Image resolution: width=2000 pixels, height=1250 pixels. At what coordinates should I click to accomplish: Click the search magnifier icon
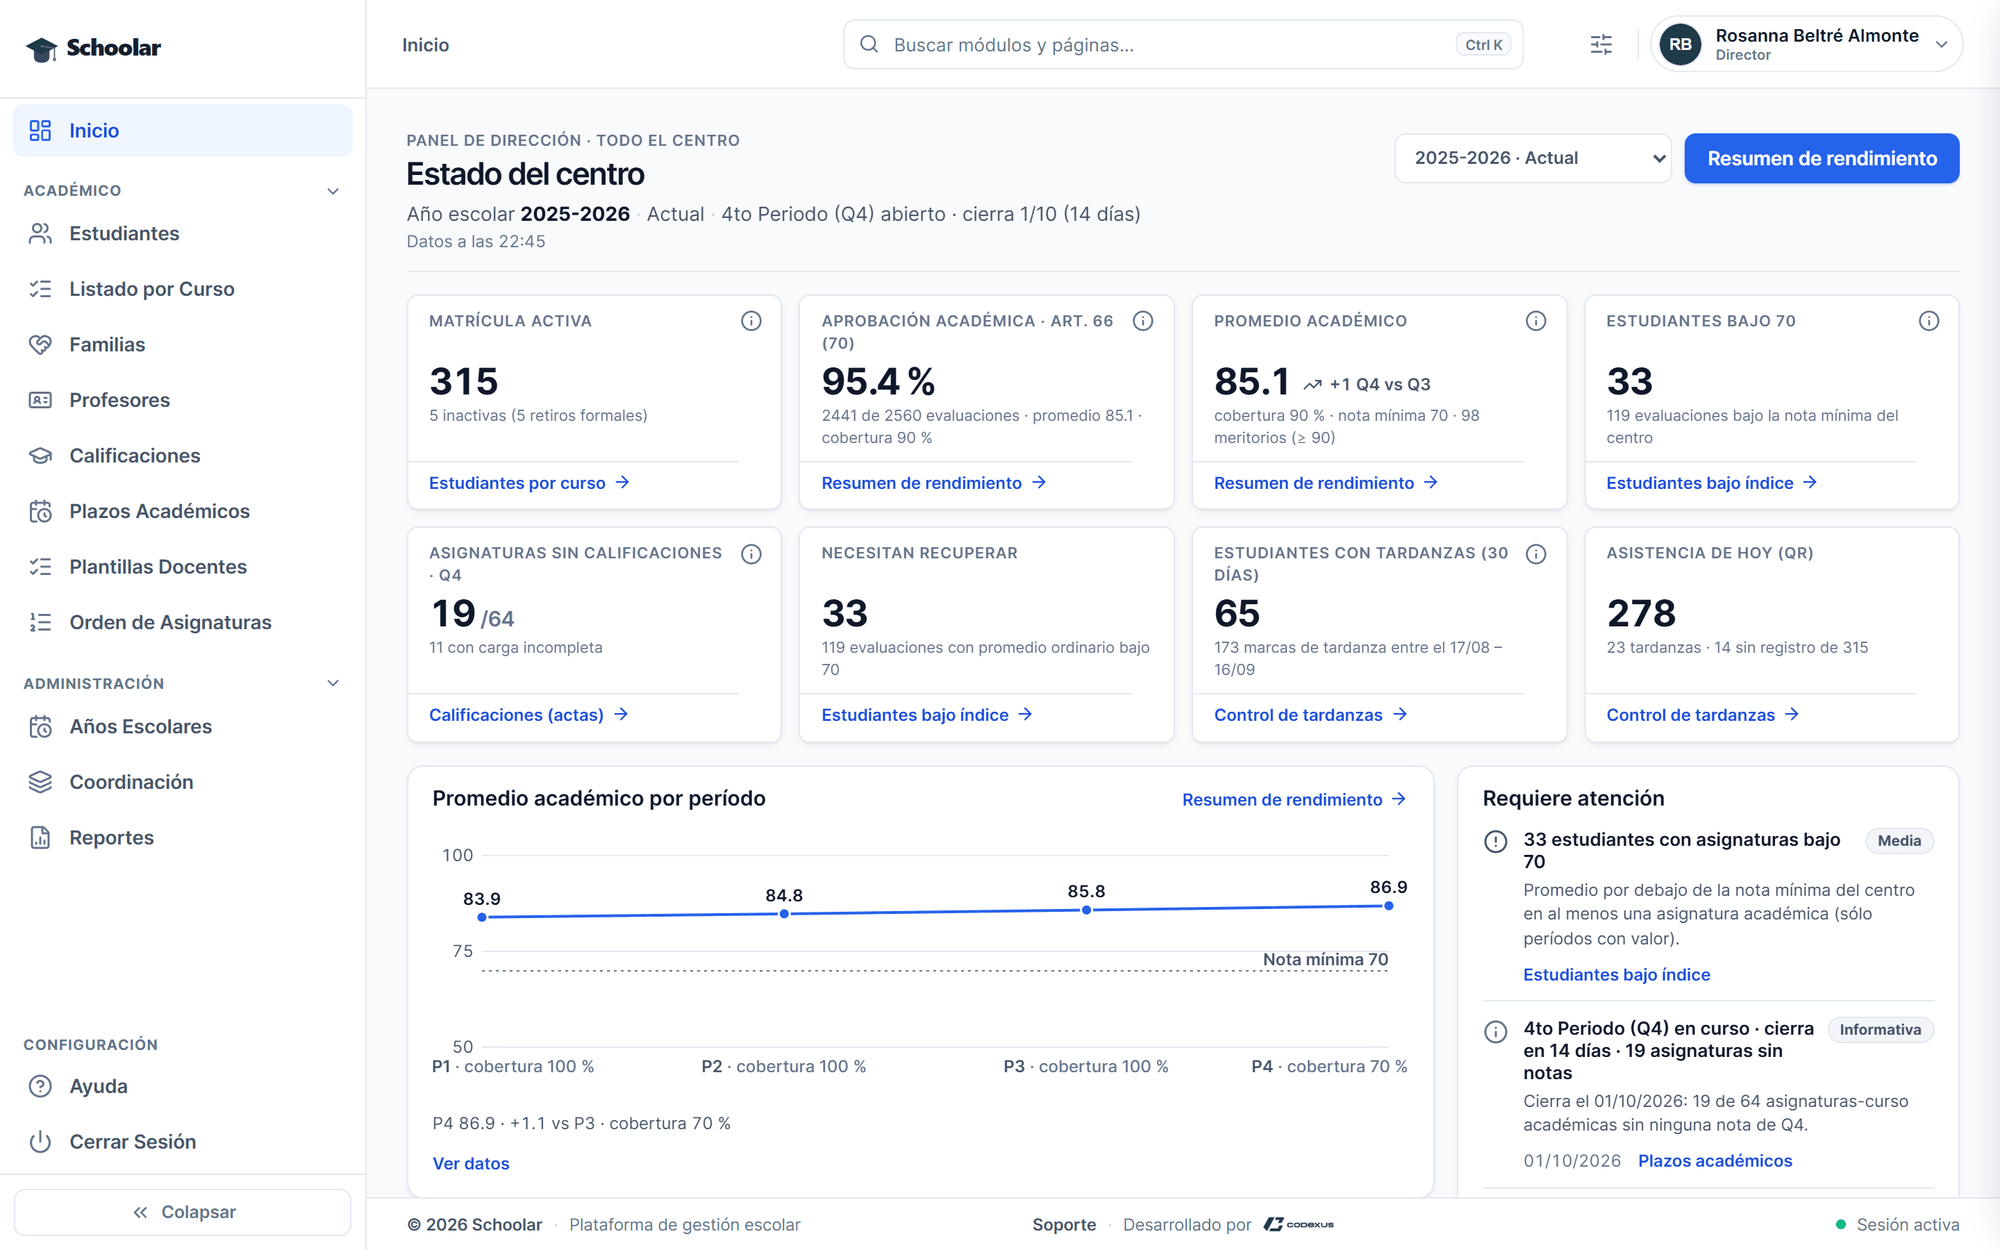pos(869,45)
